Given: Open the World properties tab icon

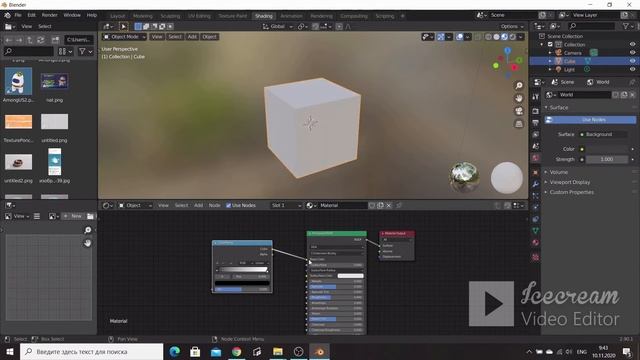Looking at the screenshot, I should pyautogui.click(x=536, y=158).
